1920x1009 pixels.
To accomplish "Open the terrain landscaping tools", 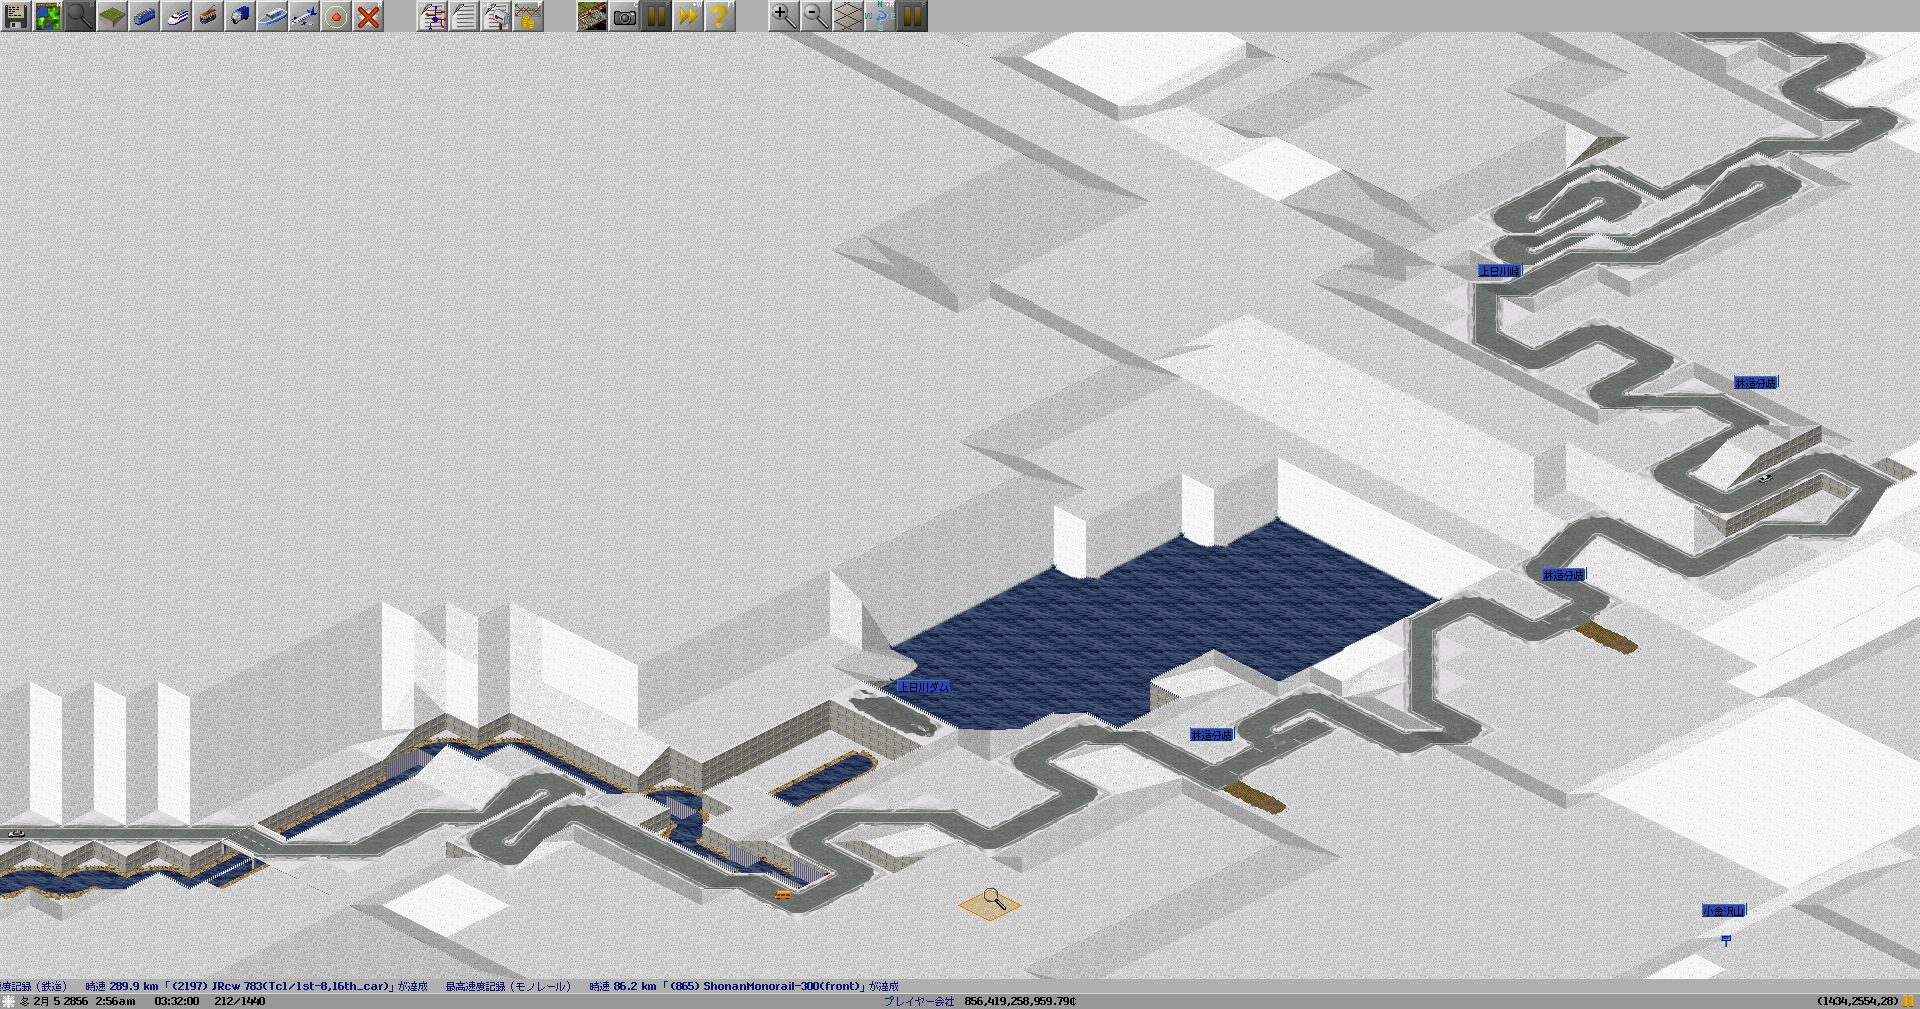I will [112, 16].
